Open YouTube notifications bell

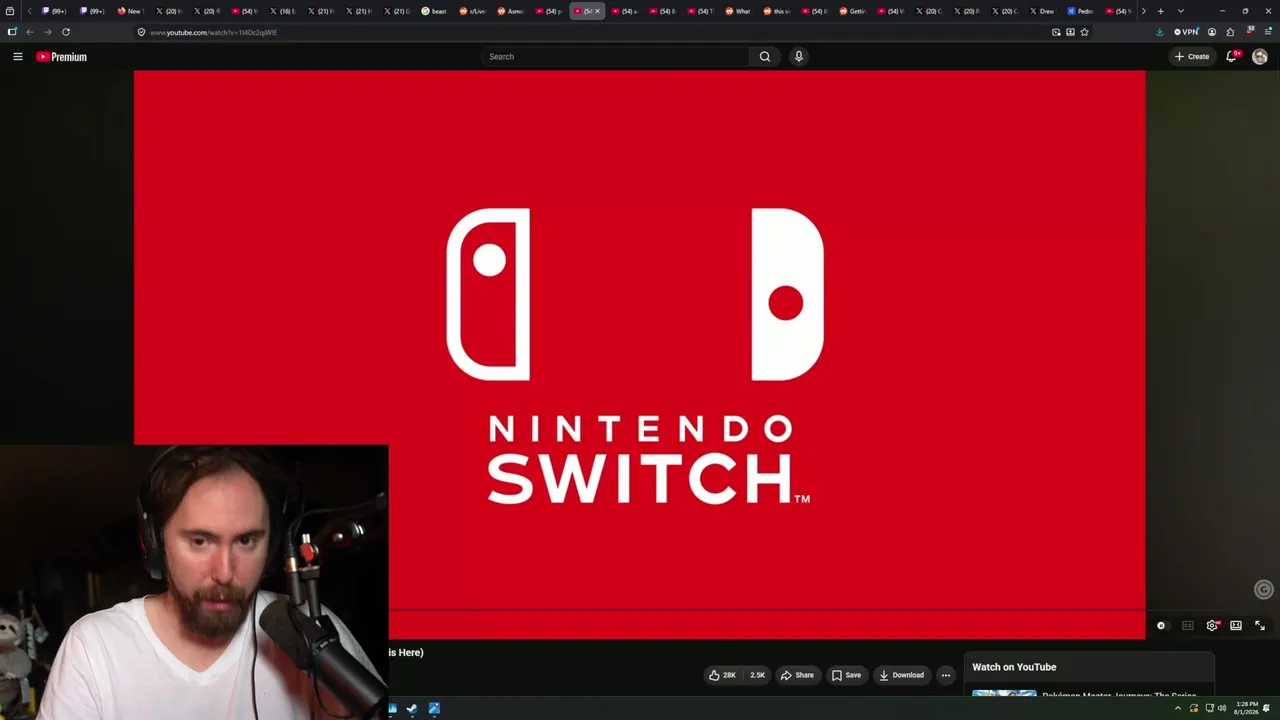pyautogui.click(x=1232, y=57)
